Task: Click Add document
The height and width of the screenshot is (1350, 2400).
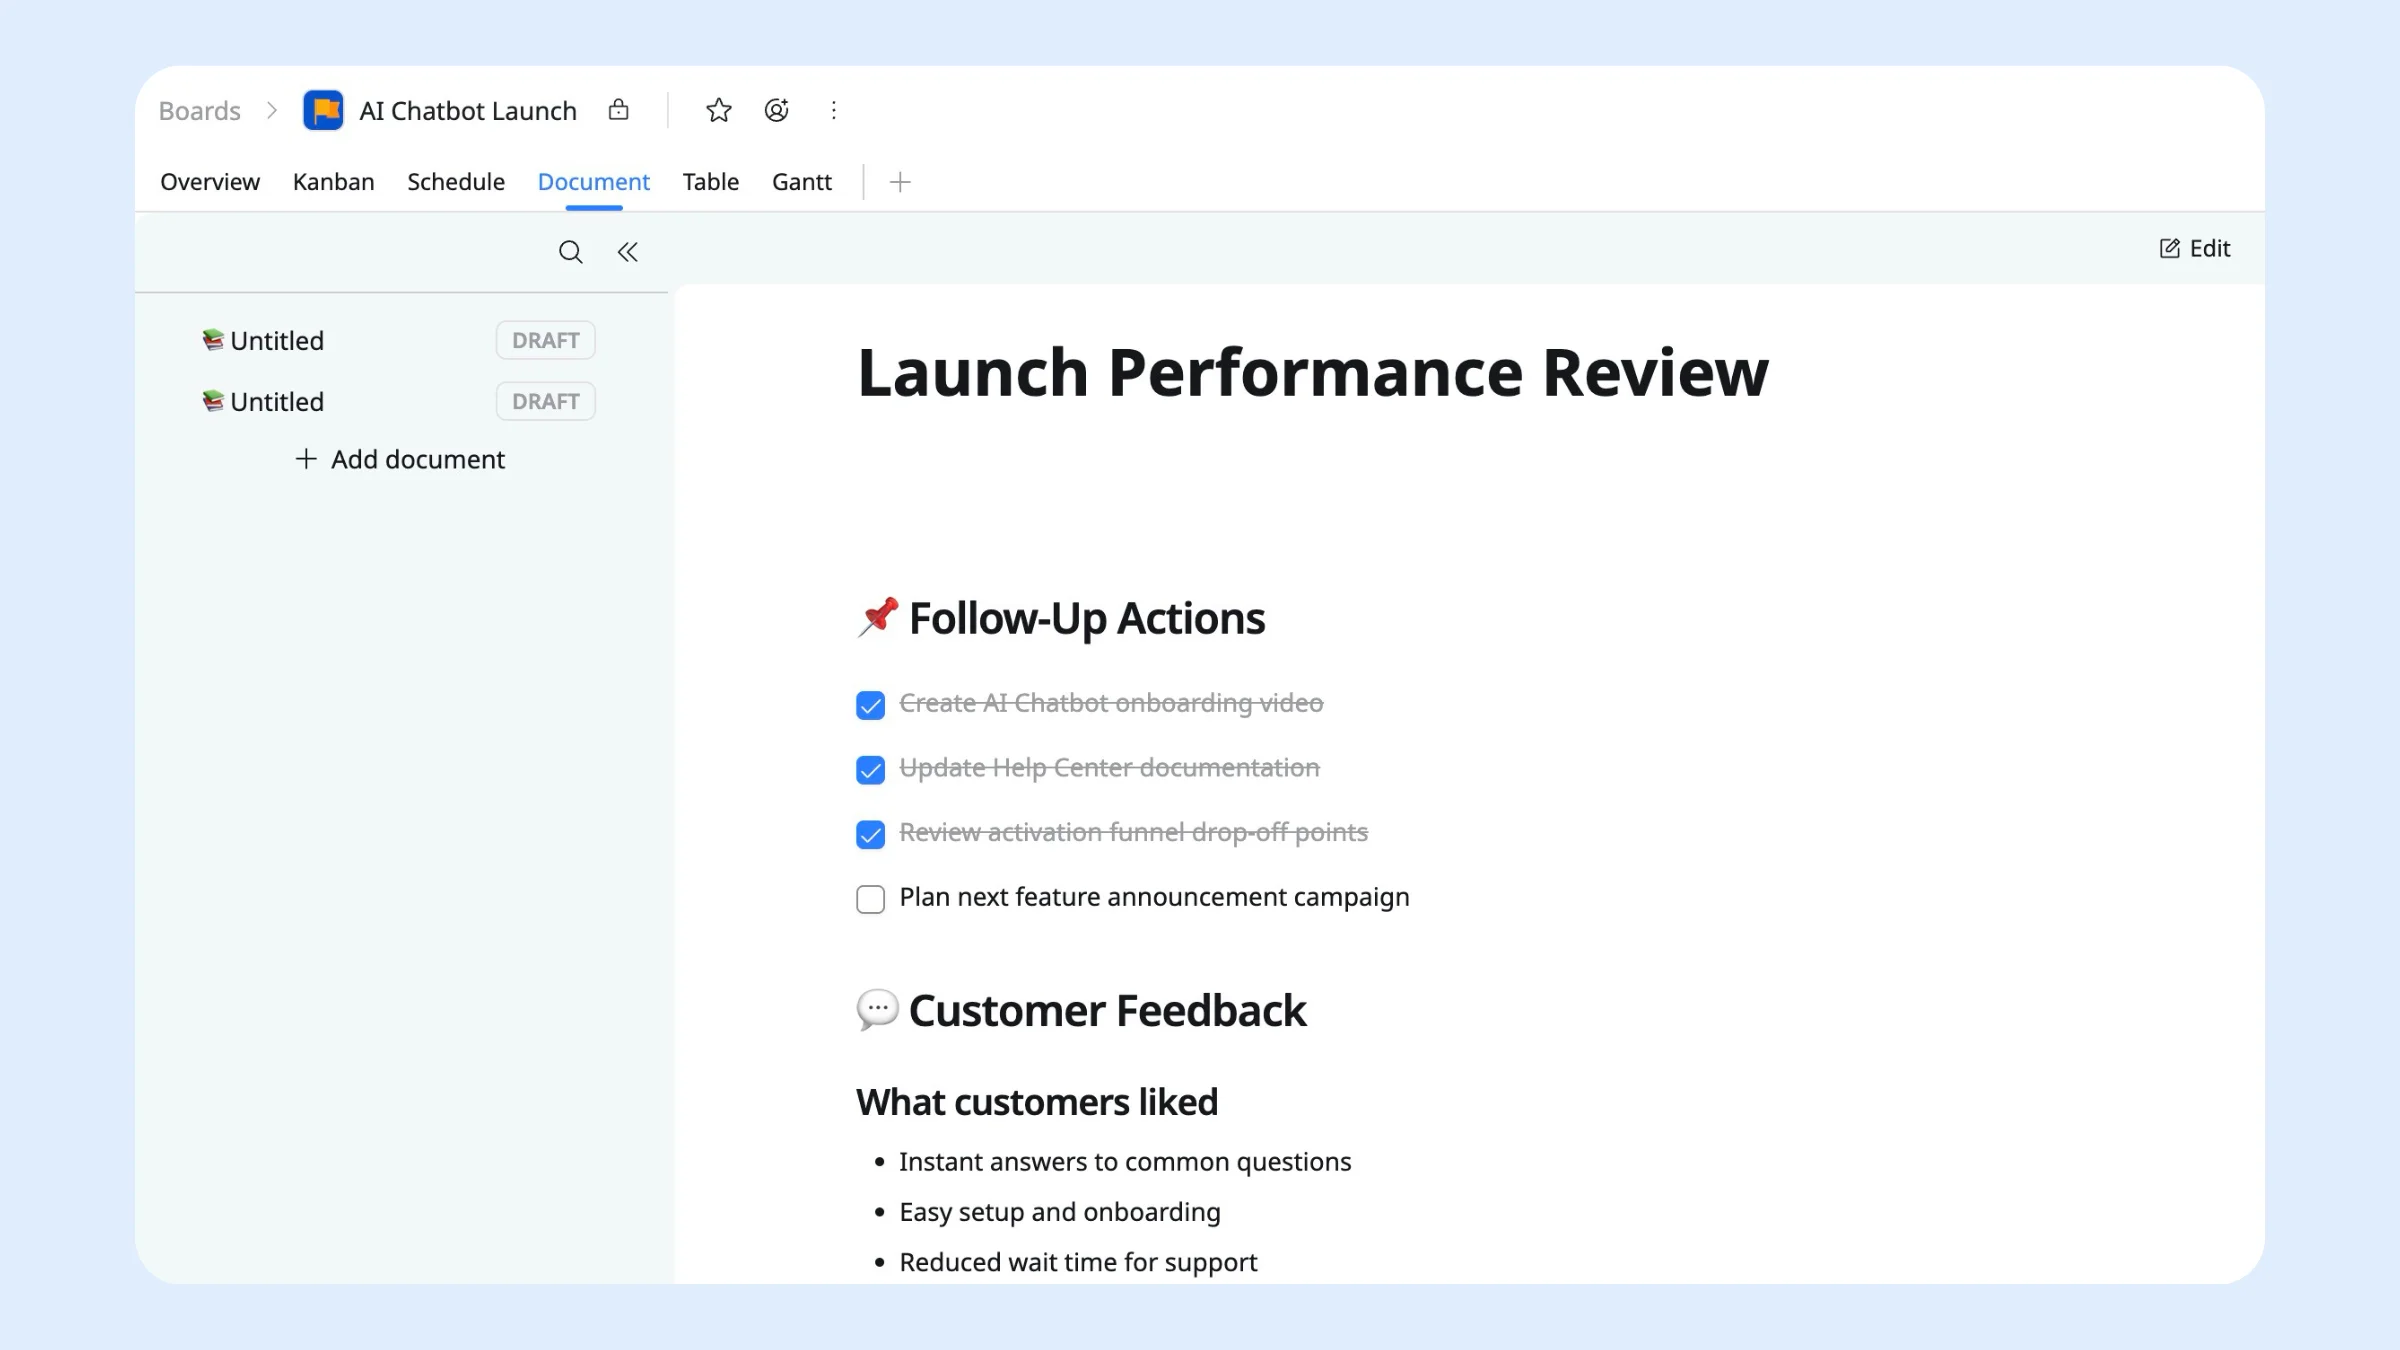Action: pos(400,460)
